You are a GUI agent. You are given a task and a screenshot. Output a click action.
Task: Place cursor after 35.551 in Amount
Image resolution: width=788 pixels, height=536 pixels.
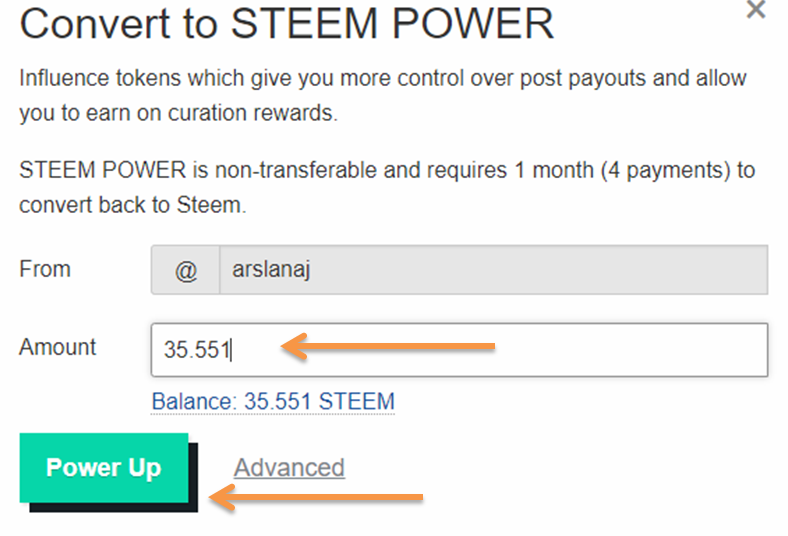coord(232,350)
